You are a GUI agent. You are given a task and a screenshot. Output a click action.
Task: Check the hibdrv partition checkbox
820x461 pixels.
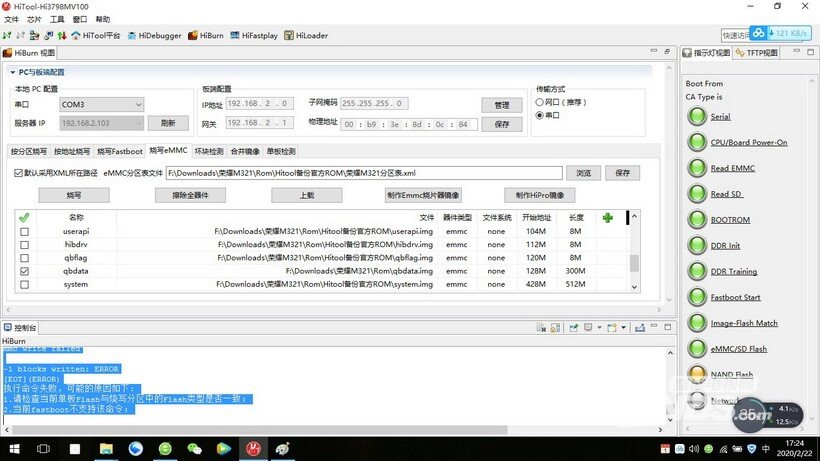point(25,245)
